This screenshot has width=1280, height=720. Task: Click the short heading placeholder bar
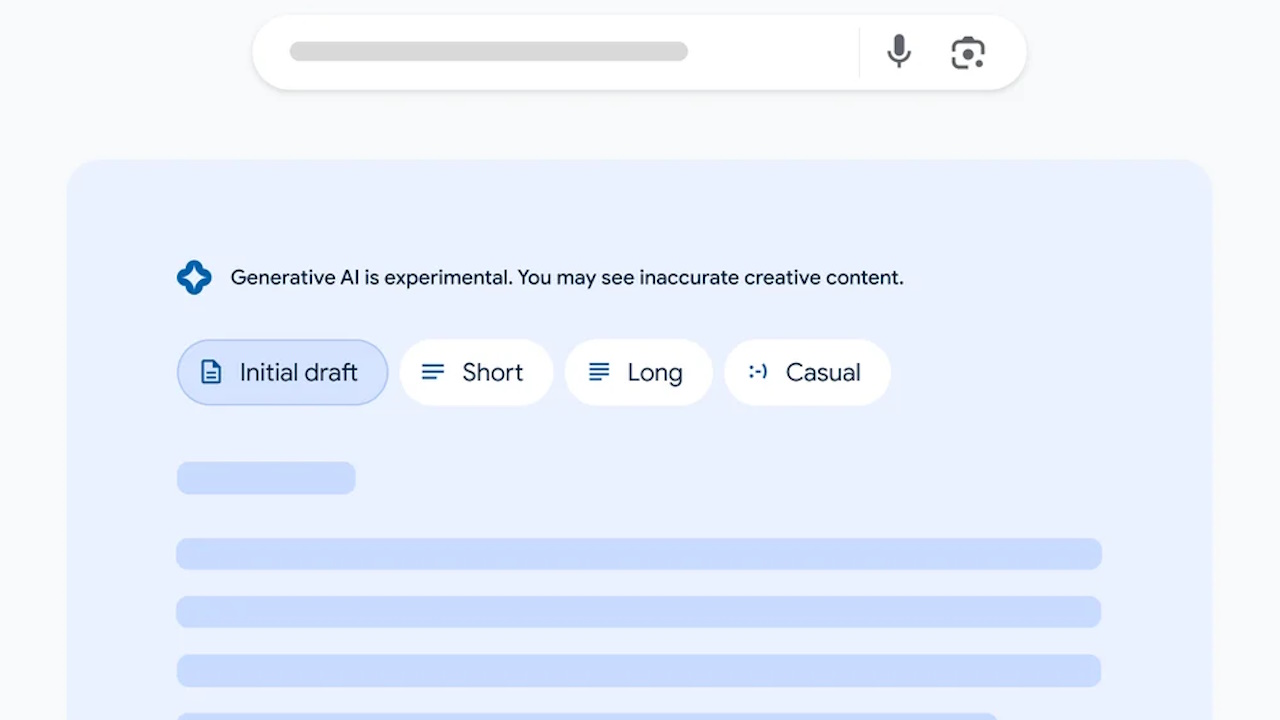[x=266, y=478]
